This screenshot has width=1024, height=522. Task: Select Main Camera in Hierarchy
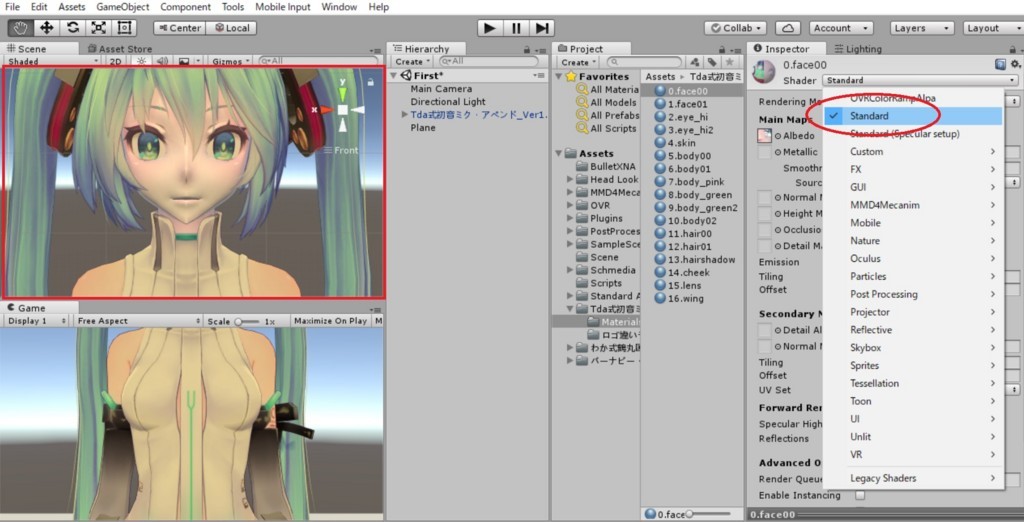[x=441, y=89]
